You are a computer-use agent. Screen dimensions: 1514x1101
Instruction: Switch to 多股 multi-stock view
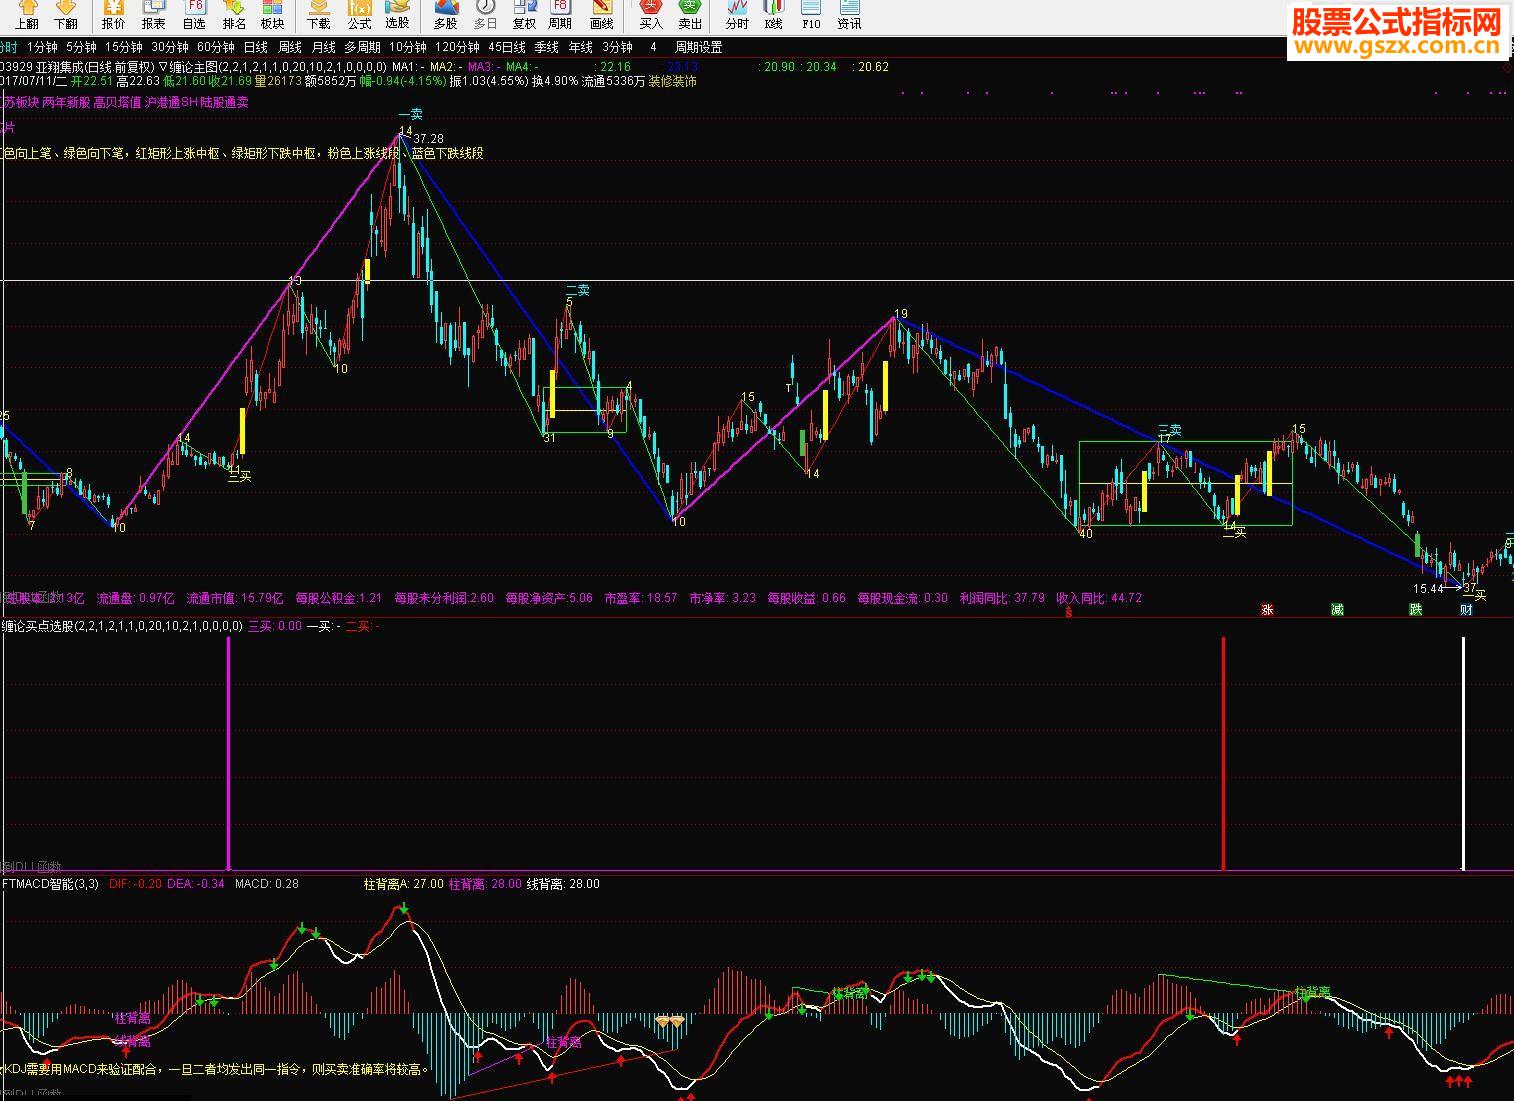(445, 15)
